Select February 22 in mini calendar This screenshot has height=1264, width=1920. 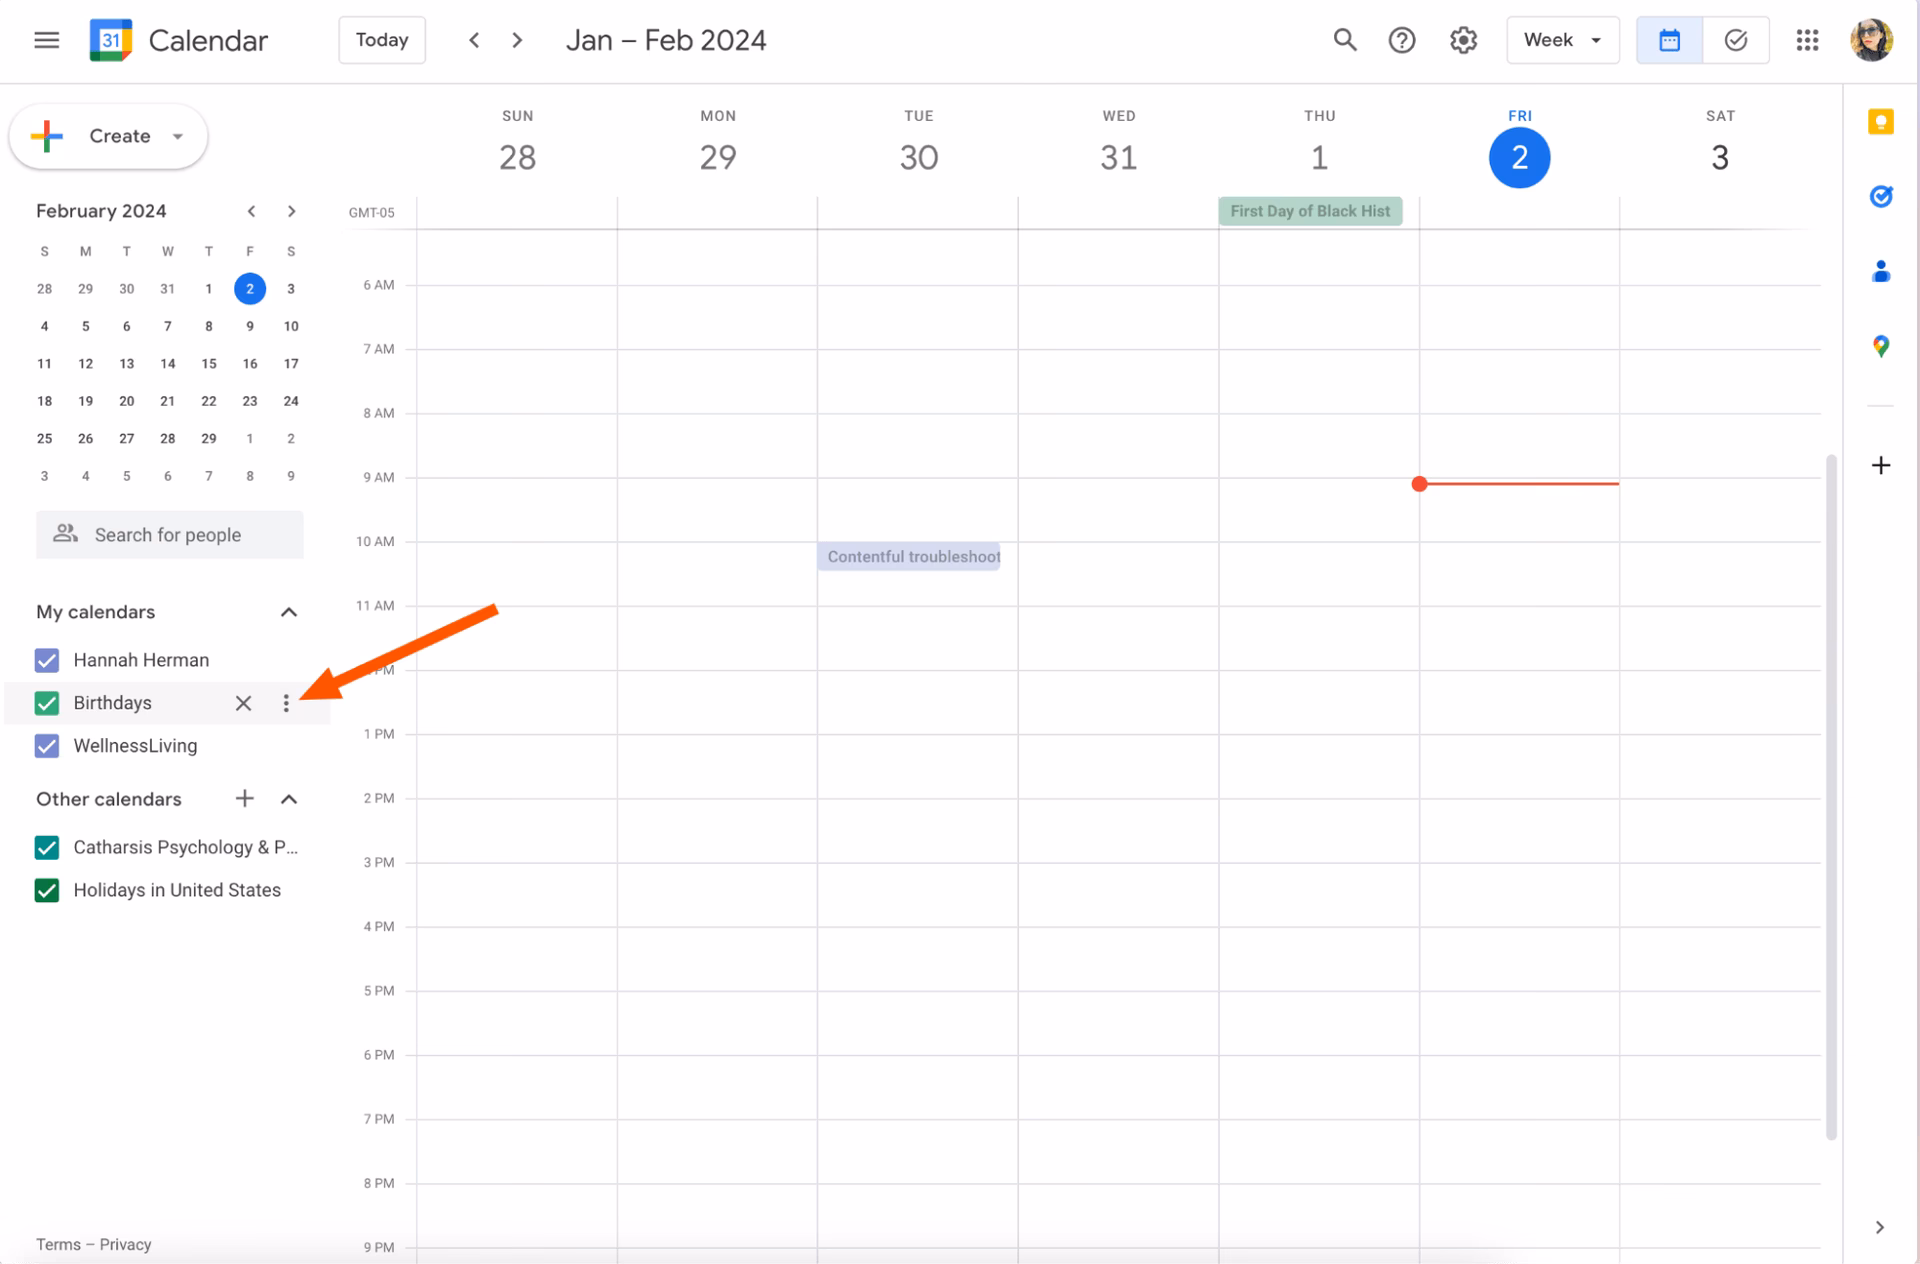208,401
